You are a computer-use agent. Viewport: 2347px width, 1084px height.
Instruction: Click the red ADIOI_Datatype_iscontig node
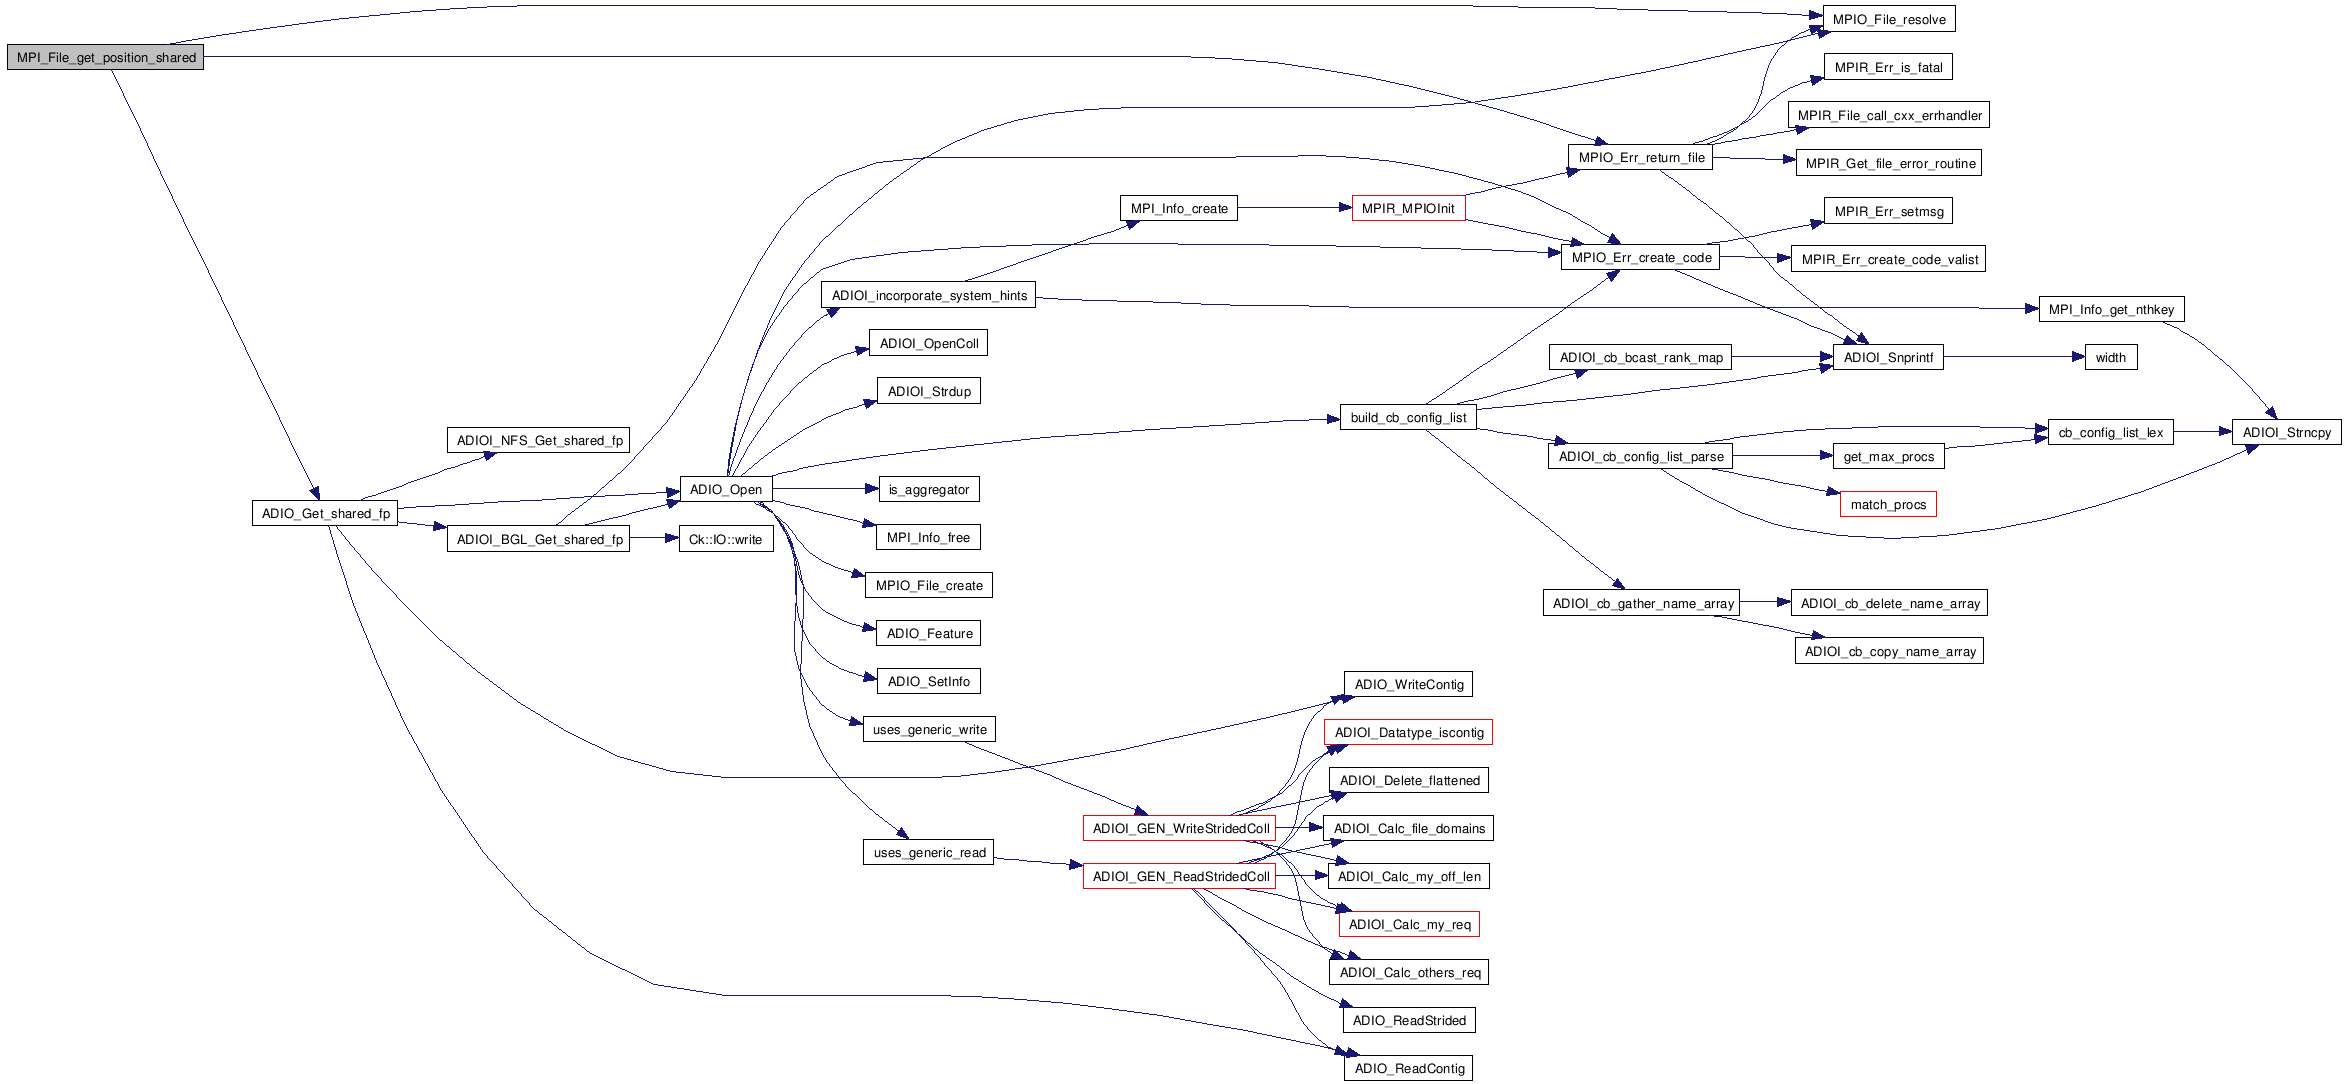coord(1408,733)
